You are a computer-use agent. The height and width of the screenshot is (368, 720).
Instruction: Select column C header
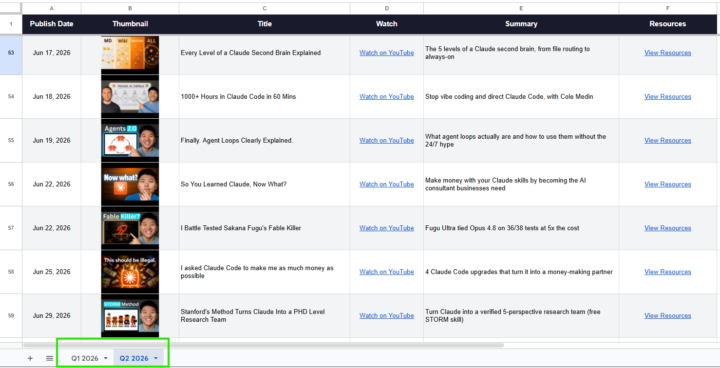pyautogui.click(x=264, y=8)
